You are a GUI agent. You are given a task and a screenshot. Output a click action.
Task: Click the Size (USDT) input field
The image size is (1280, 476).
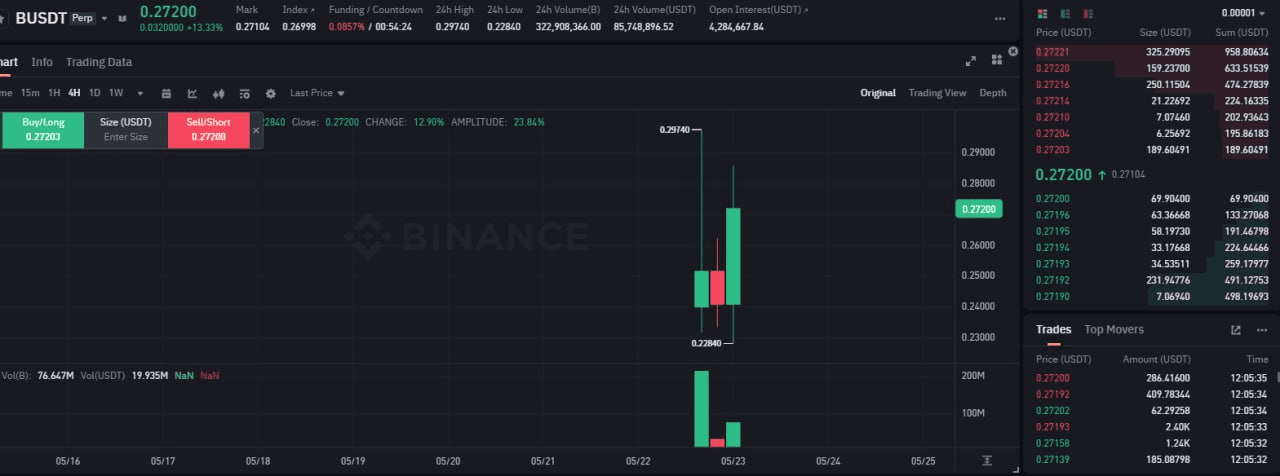[x=125, y=136]
